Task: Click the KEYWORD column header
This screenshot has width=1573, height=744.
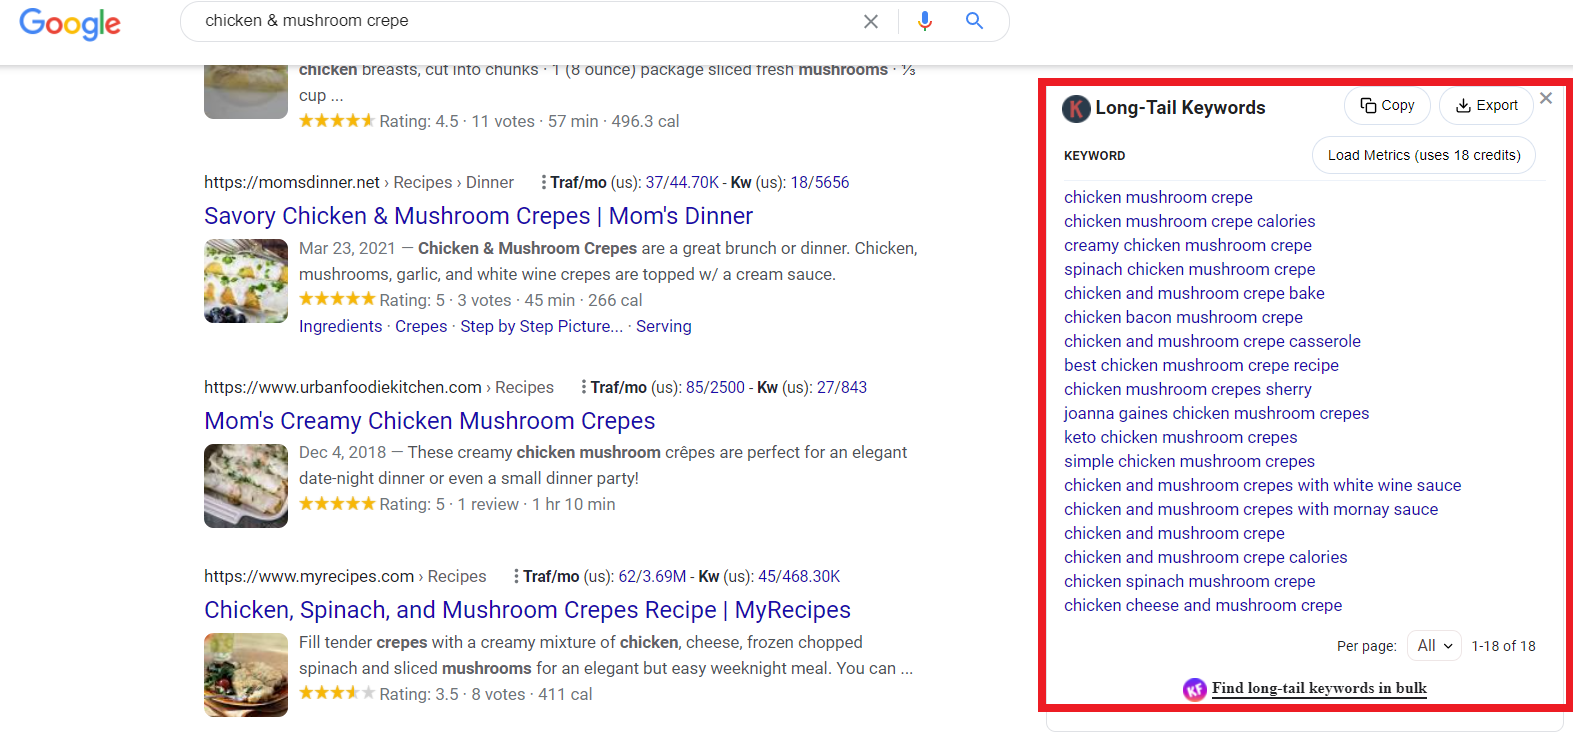Action: click(x=1095, y=156)
